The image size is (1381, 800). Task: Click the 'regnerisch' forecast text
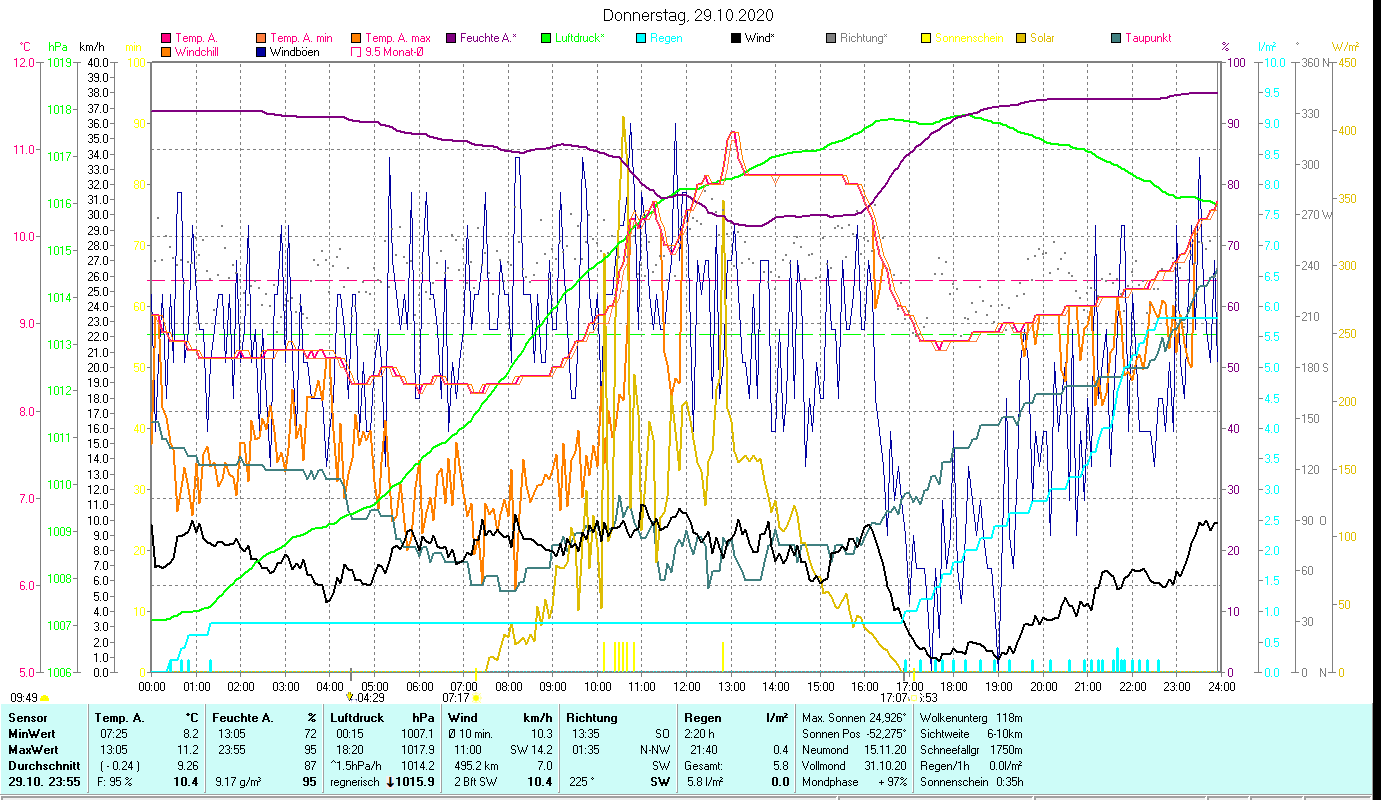355,782
